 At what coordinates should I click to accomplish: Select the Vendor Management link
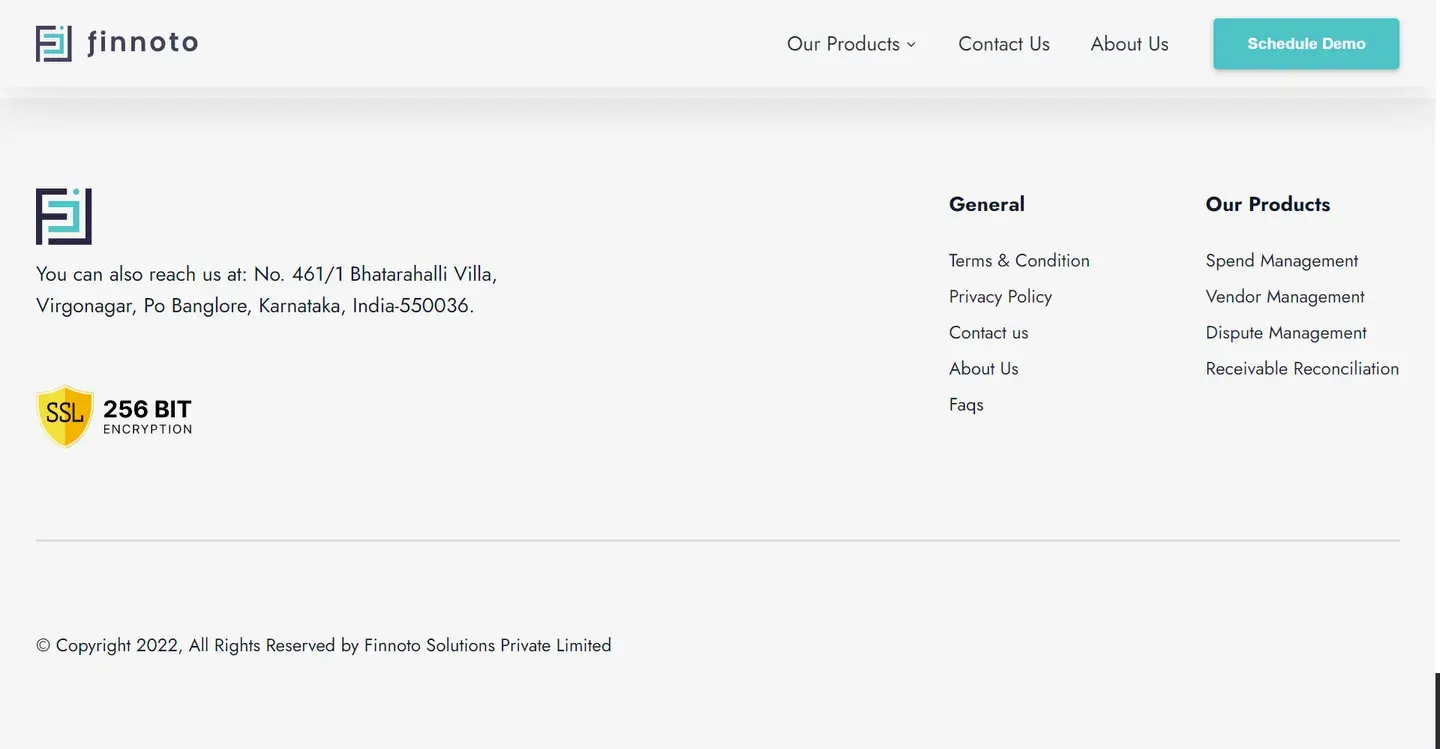[1285, 296]
